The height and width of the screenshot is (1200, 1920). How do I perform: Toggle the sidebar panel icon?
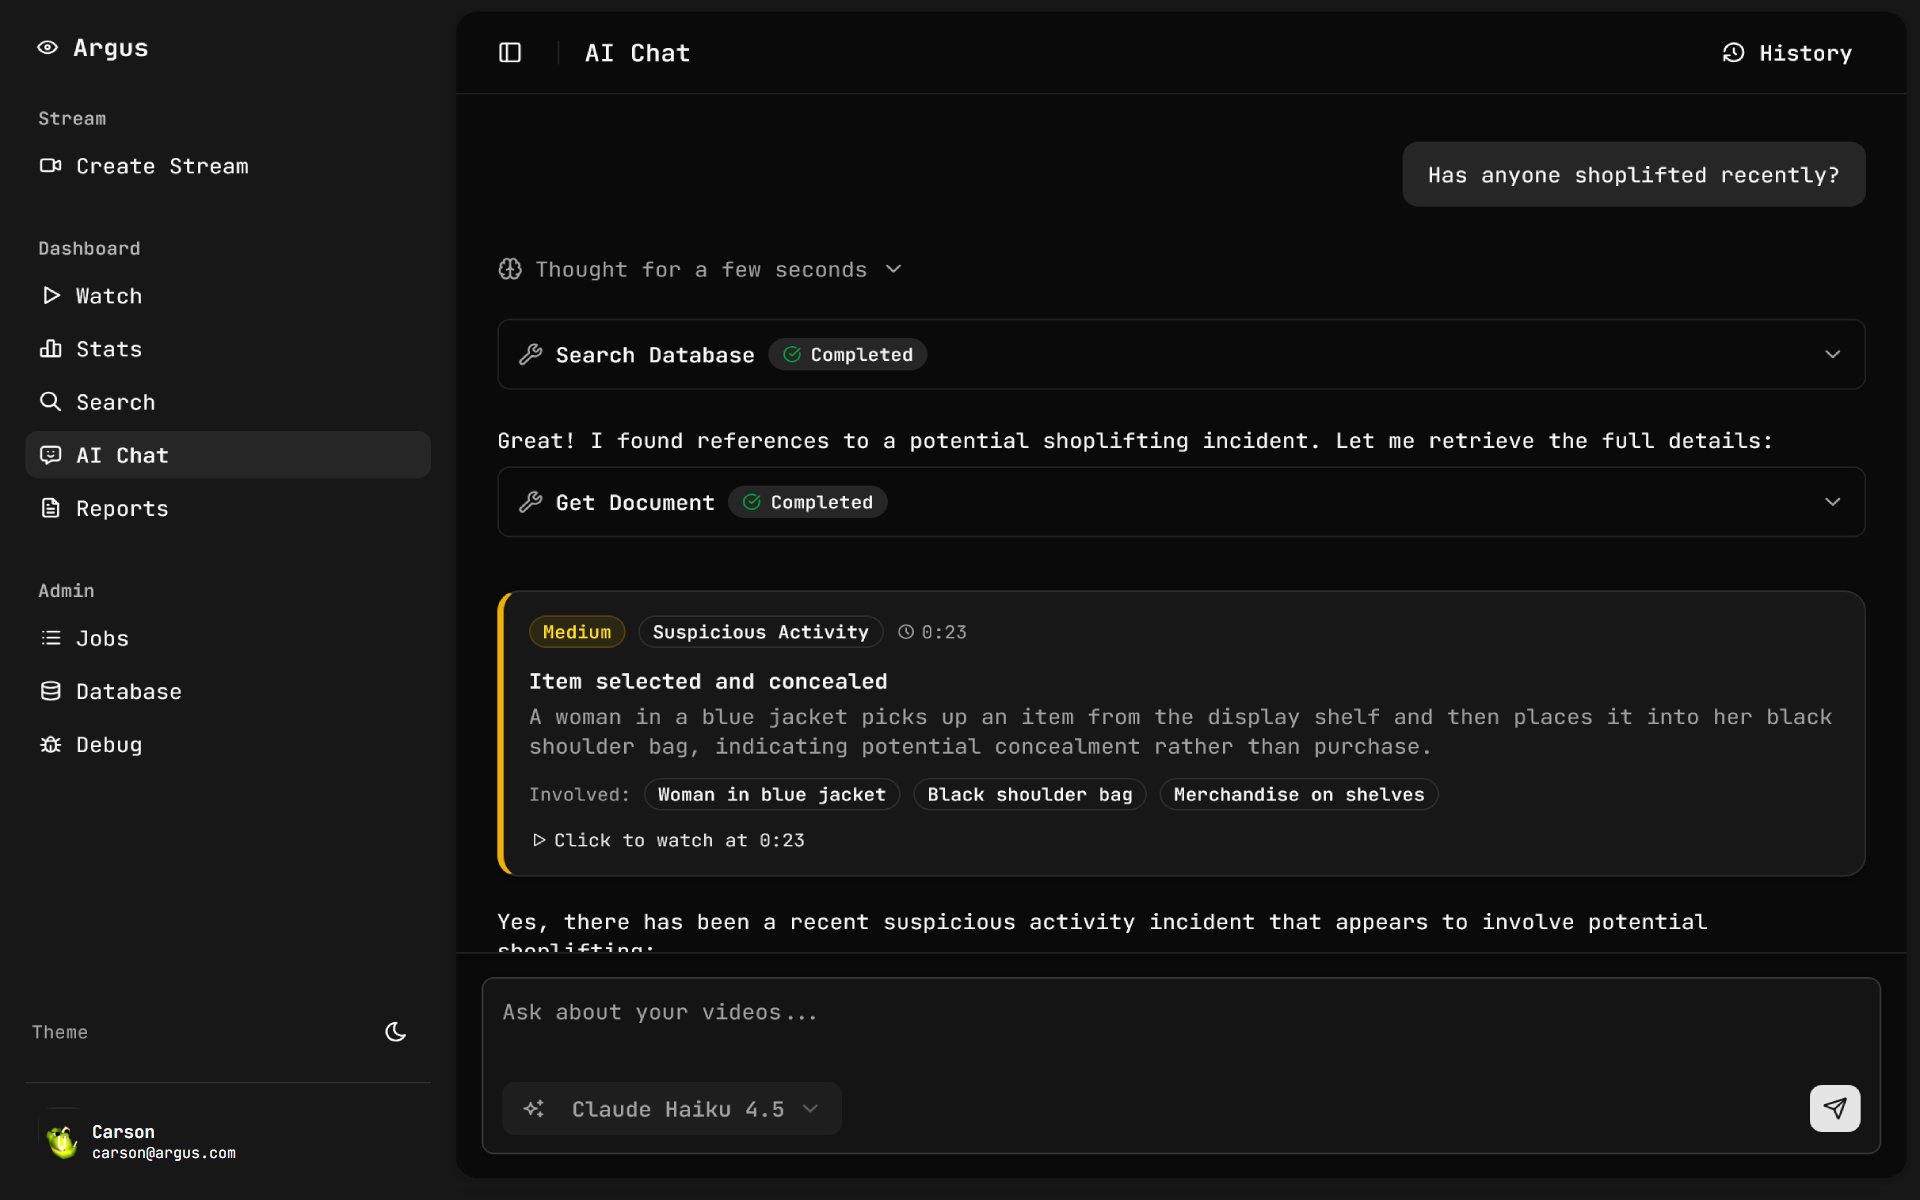(510, 53)
